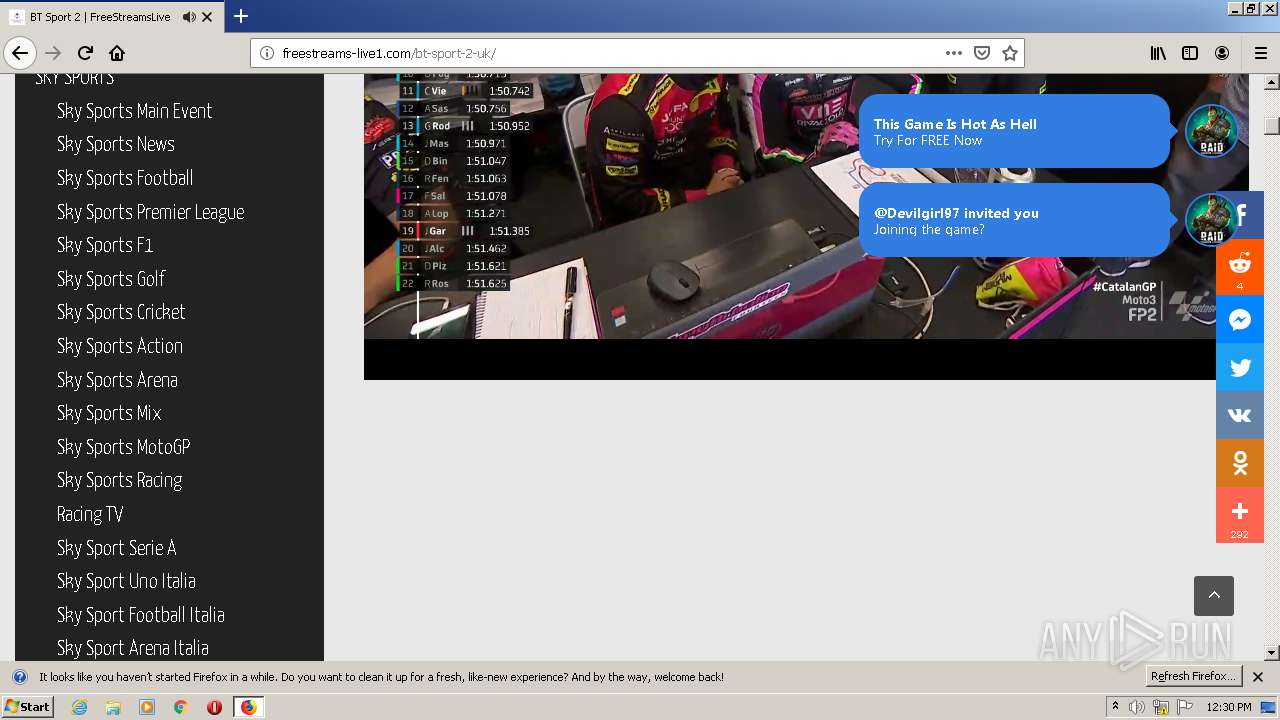Open Sky Sports Golf channel
Image resolution: width=1280 pixels, height=720 pixels.
[111, 279]
